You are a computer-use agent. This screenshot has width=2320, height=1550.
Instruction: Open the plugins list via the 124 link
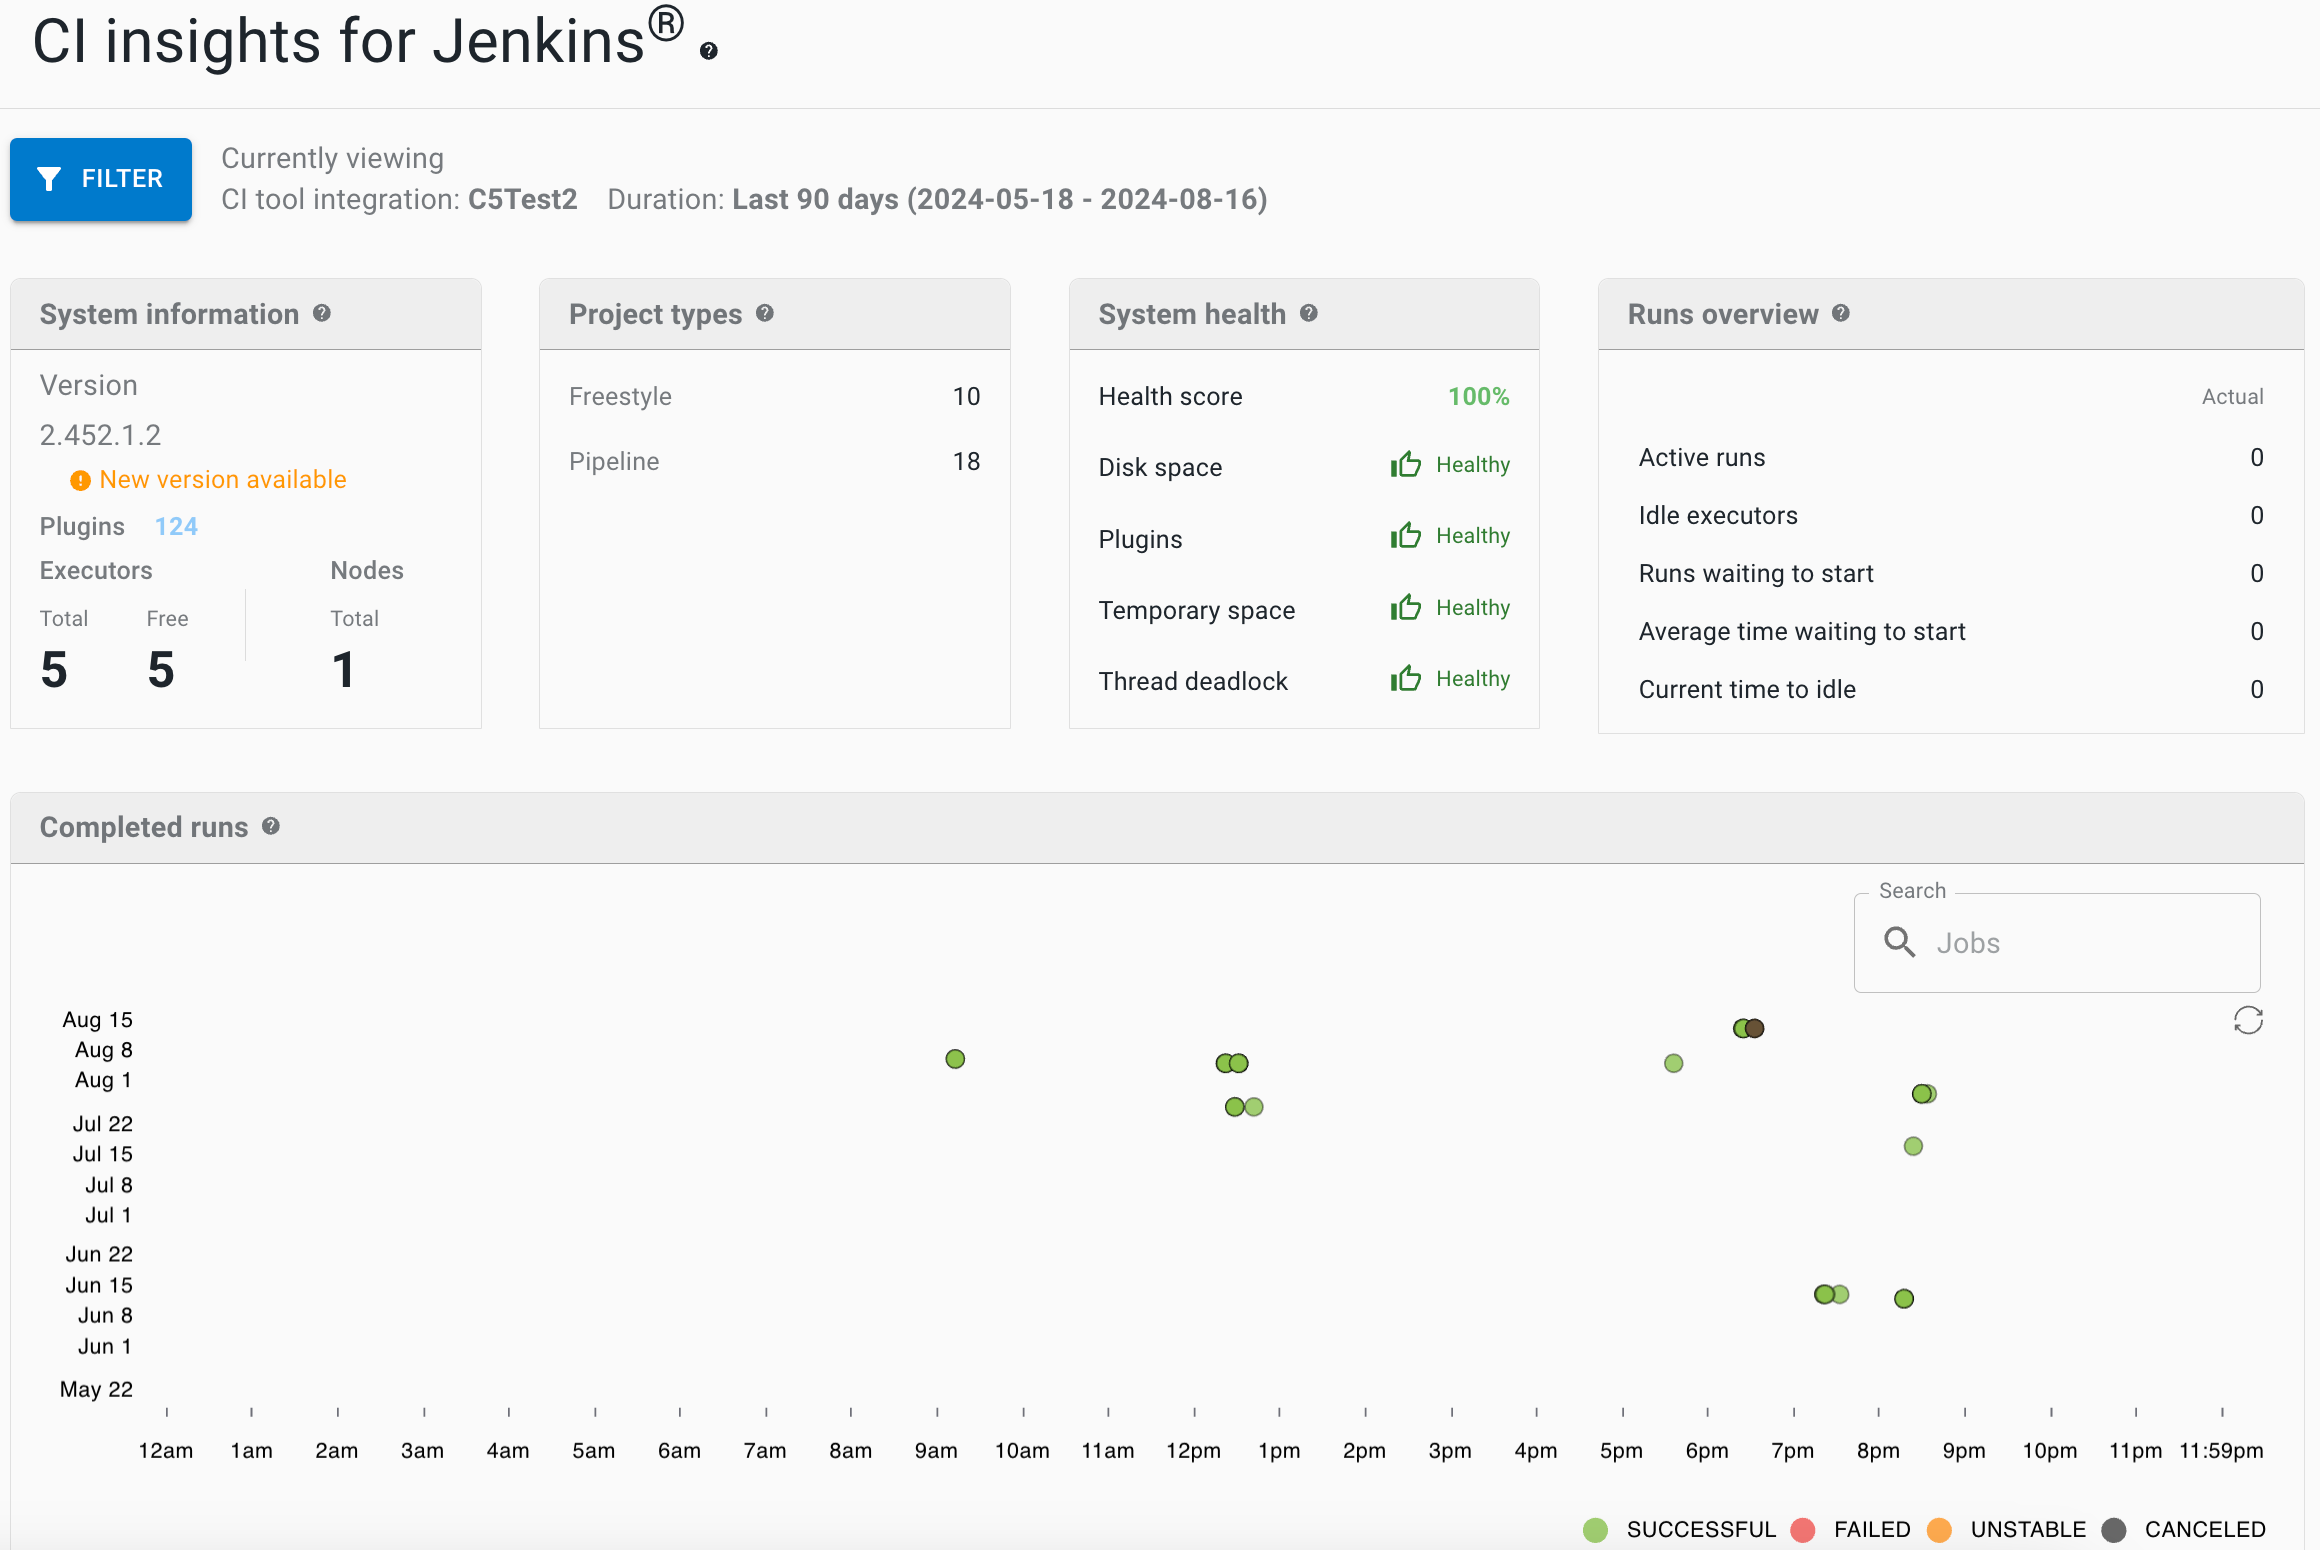pos(176,525)
